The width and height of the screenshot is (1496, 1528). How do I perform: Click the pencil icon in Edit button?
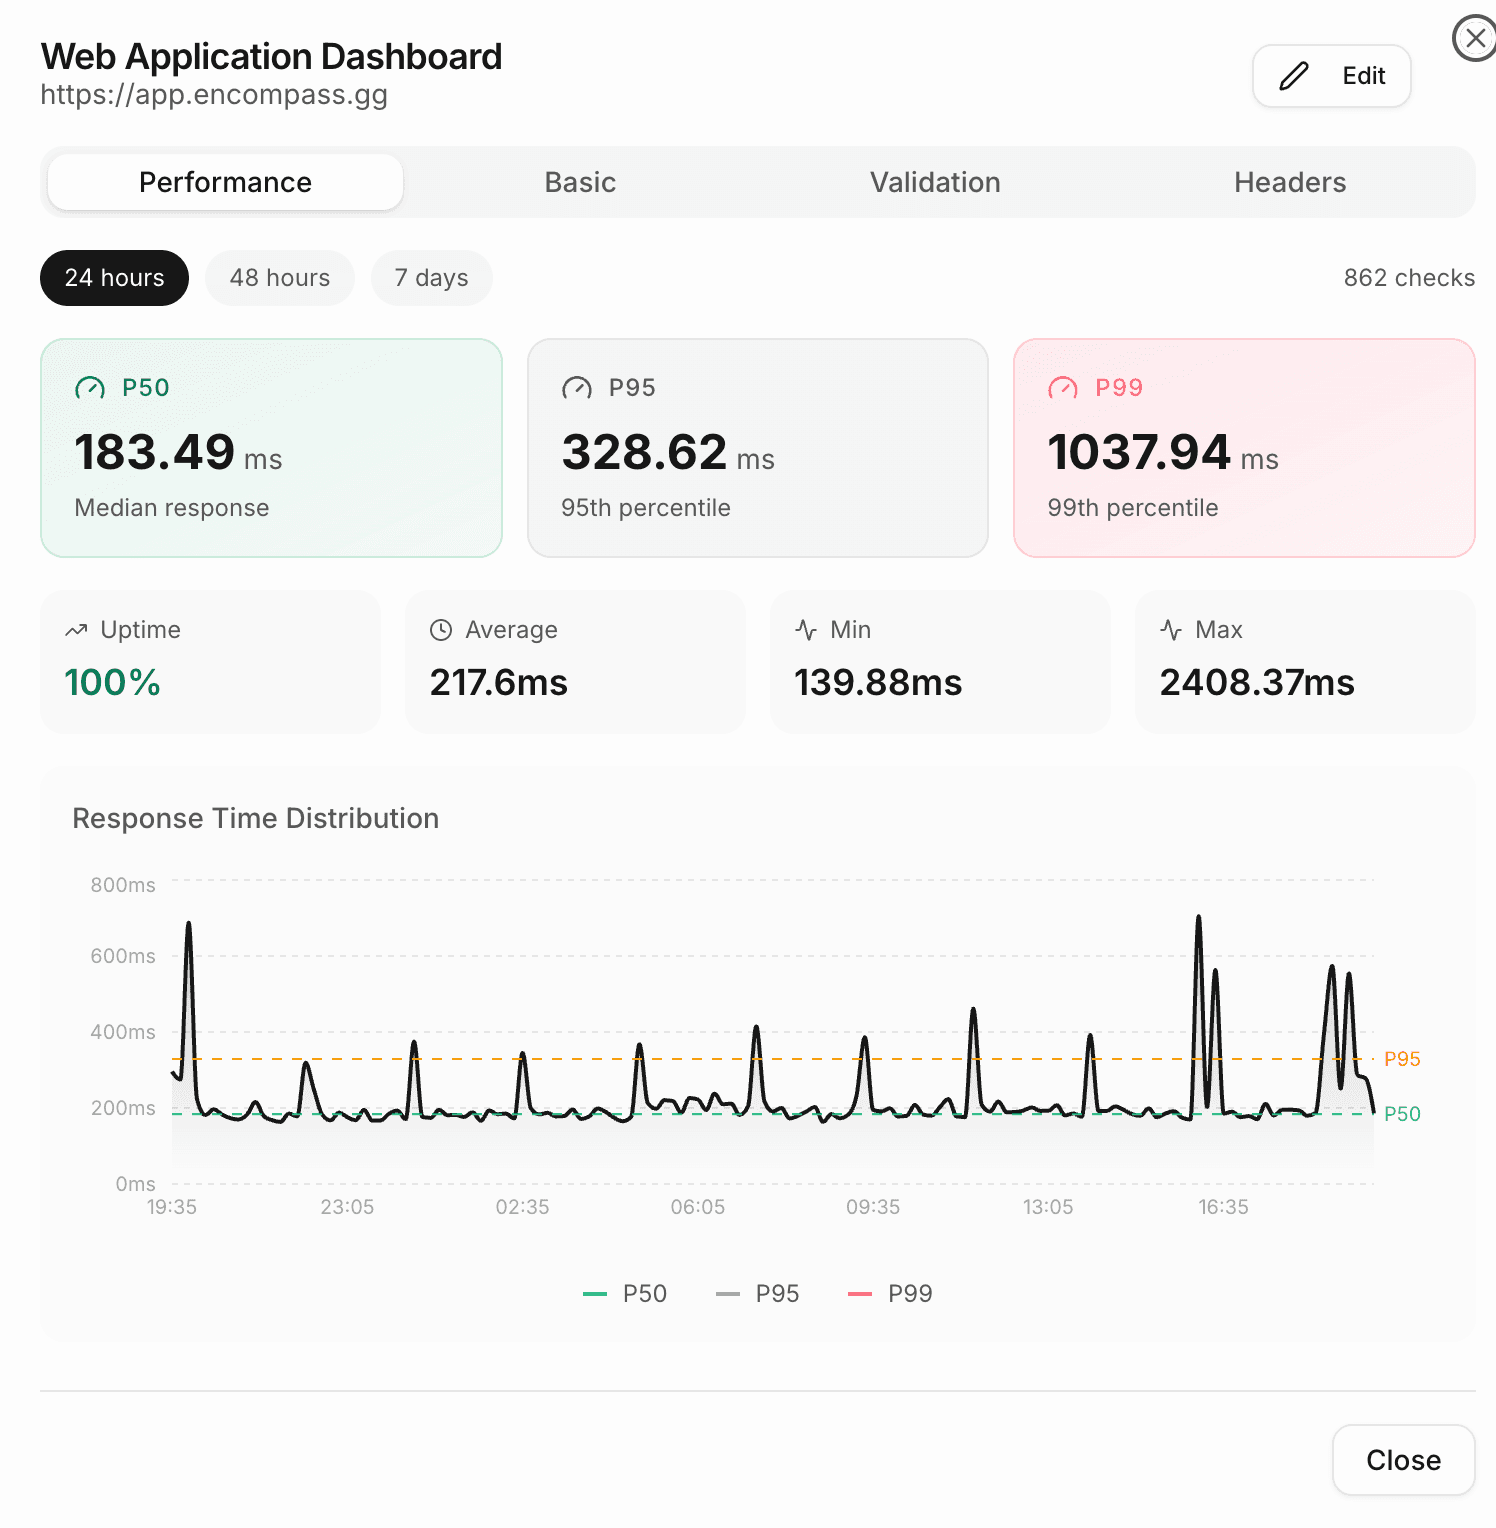pyautogui.click(x=1294, y=76)
